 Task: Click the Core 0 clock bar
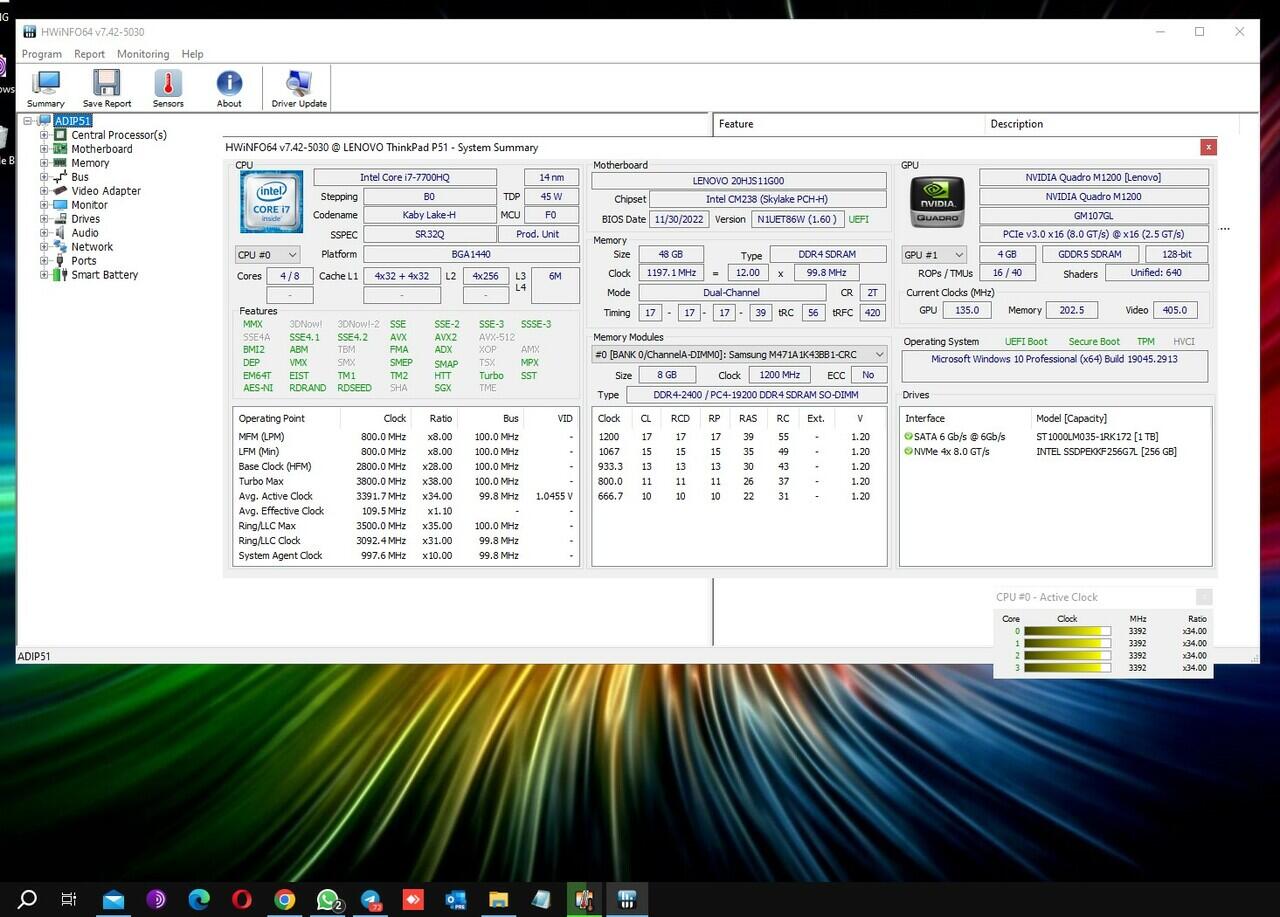[x=1067, y=631]
